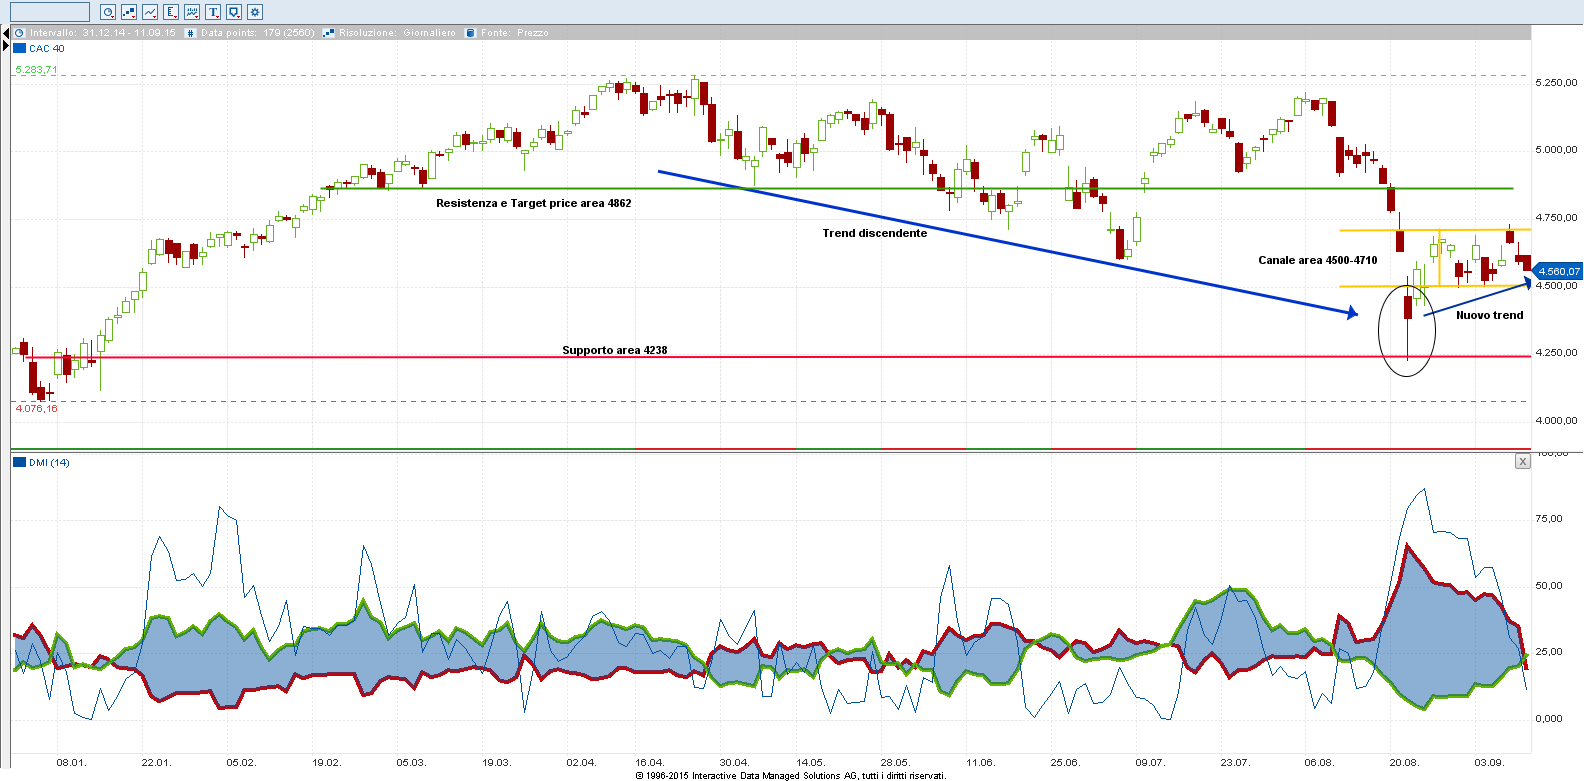Click the current price marker 4.560,07
Screen dimensions: 1584x781
[x=1558, y=271]
